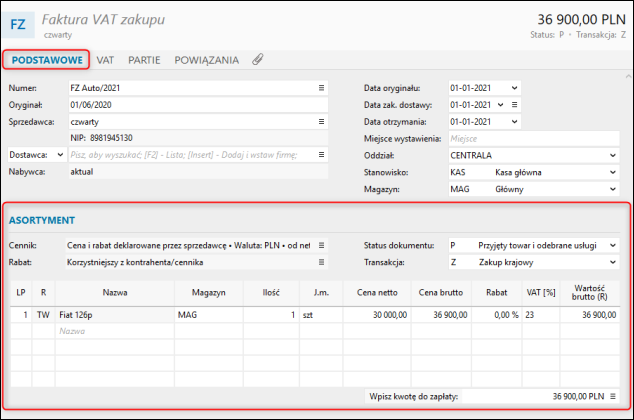The width and height of the screenshot is (634, 420).
Task: Switch to the PODSTAWOWE tab
Action: 47,60
